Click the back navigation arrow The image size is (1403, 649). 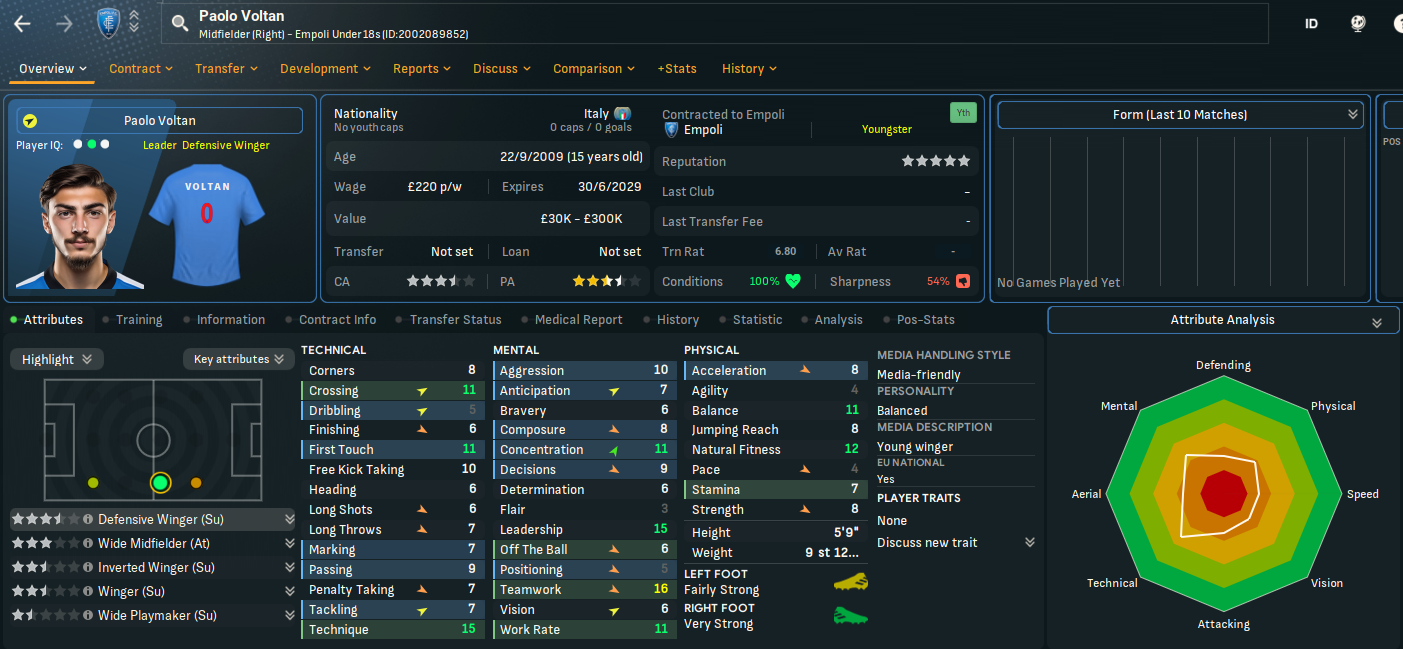click(22, 24)
